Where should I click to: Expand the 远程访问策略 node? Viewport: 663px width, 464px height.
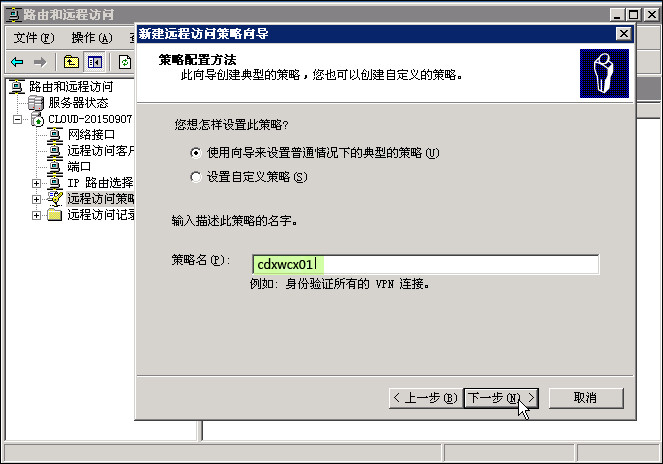pos(36,199)
